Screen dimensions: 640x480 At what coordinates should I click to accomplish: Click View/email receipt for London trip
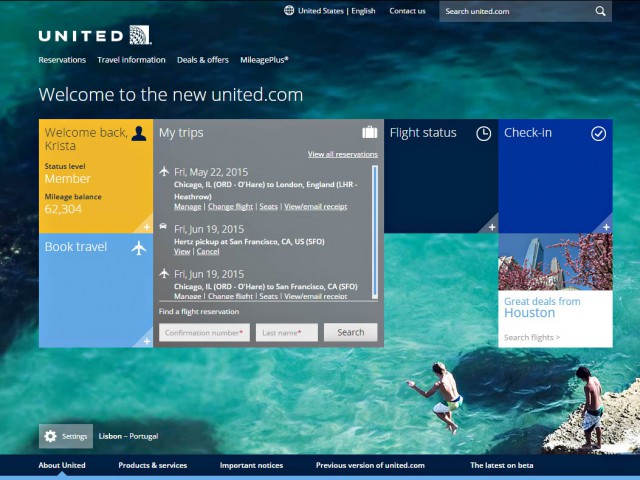316,207
